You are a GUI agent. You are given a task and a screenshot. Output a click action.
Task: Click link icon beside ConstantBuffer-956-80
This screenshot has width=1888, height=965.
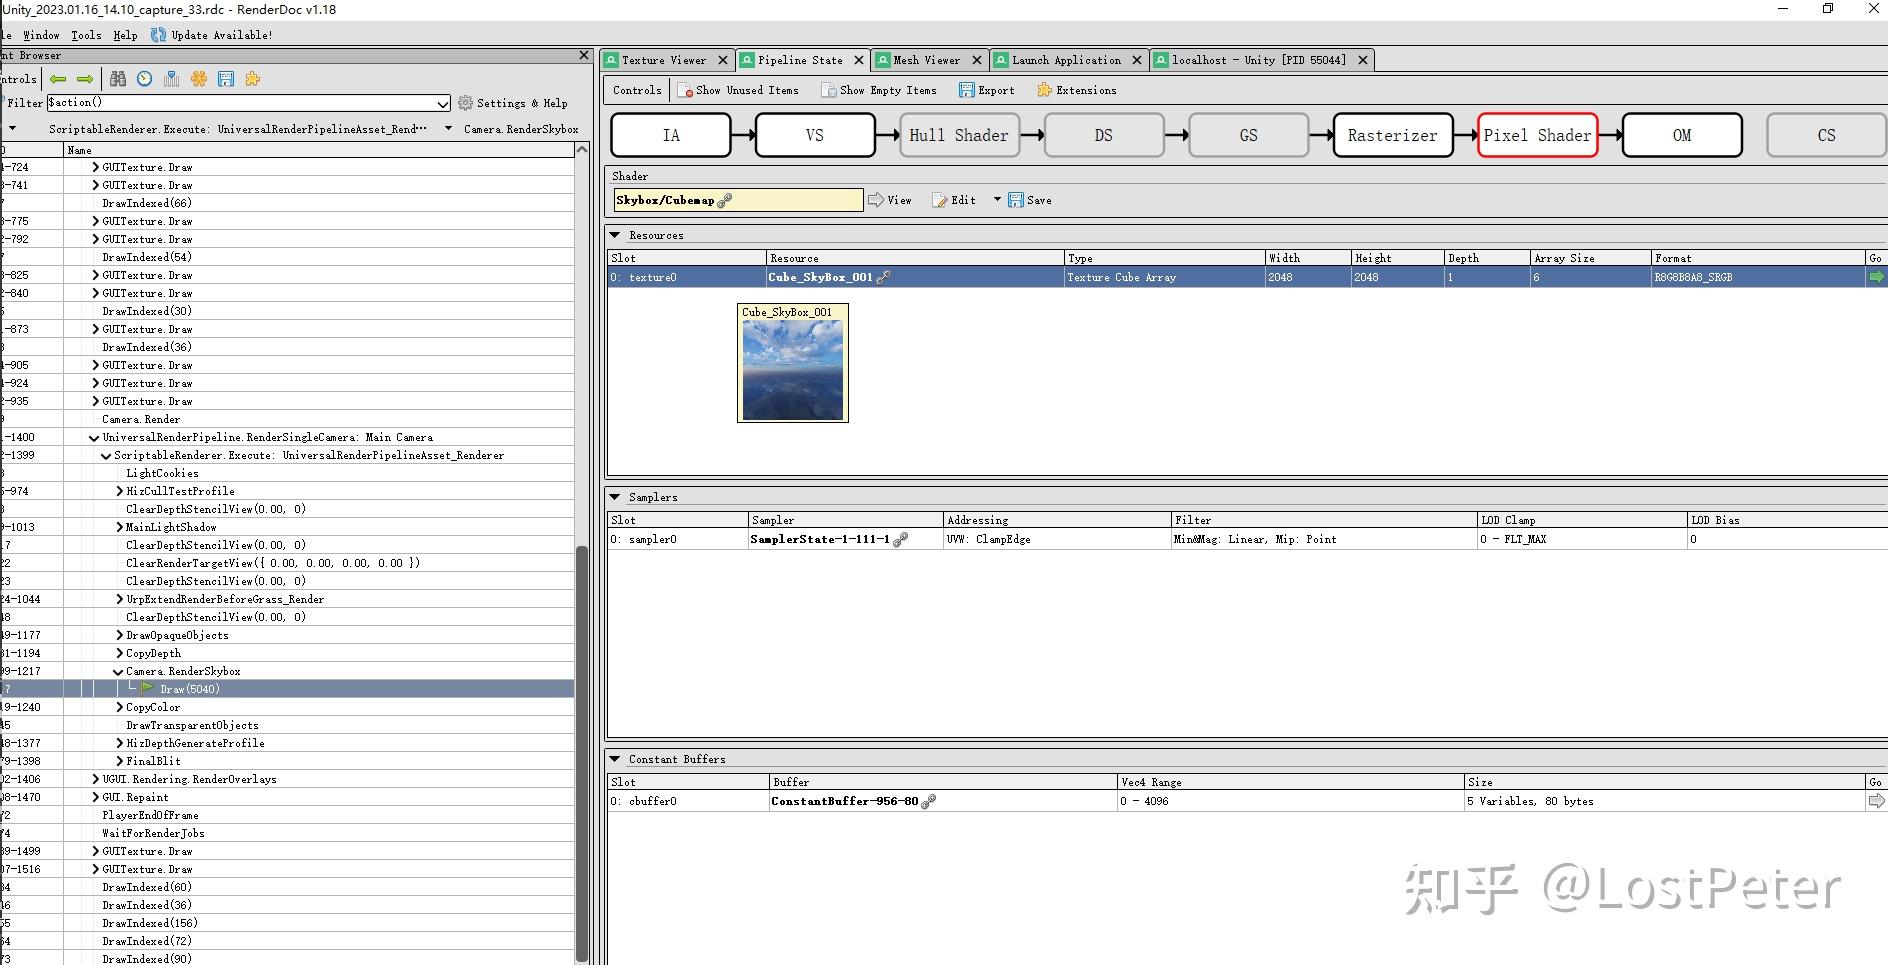928,801
